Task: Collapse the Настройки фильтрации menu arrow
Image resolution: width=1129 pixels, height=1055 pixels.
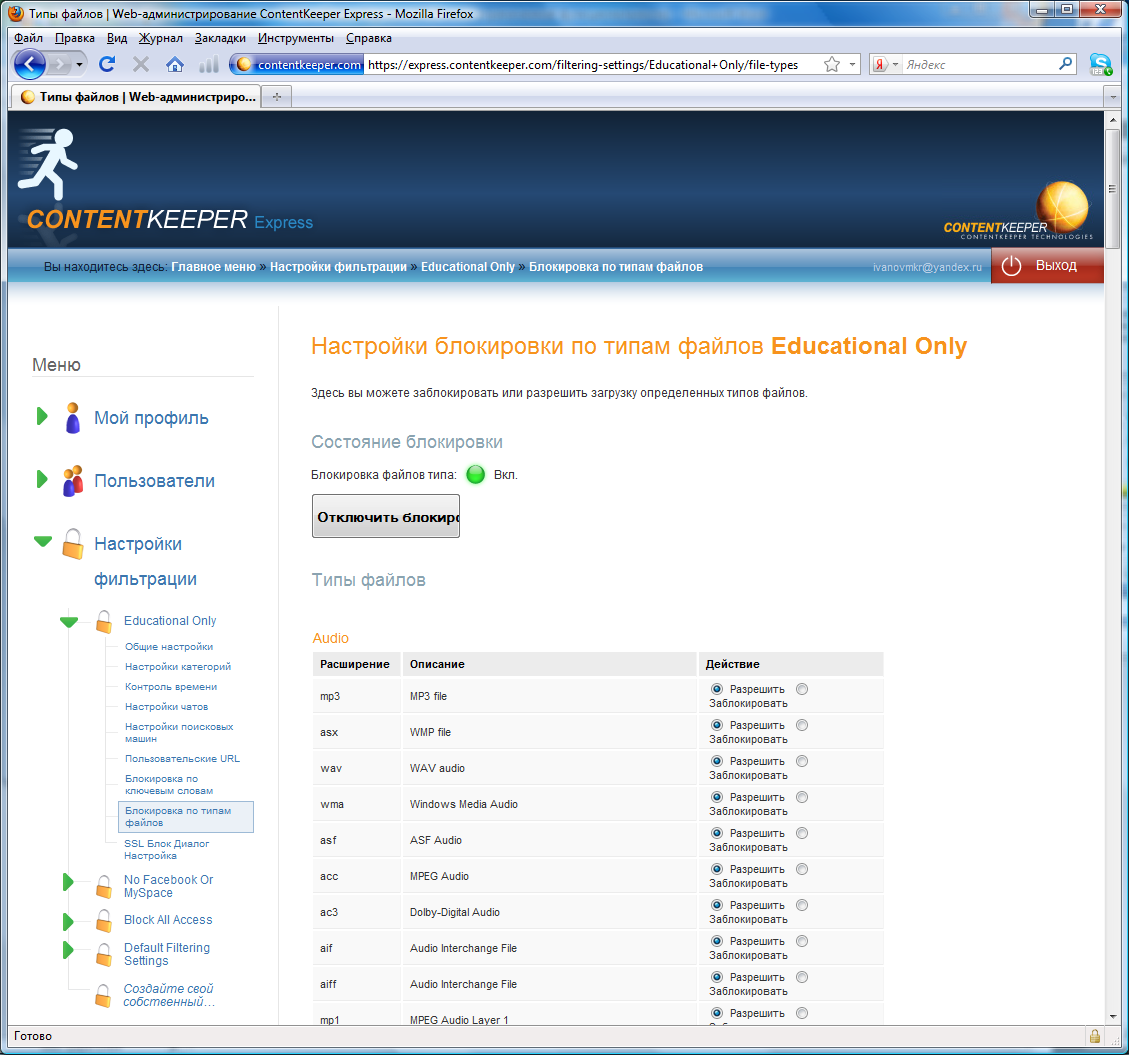Action: point(43,541)
